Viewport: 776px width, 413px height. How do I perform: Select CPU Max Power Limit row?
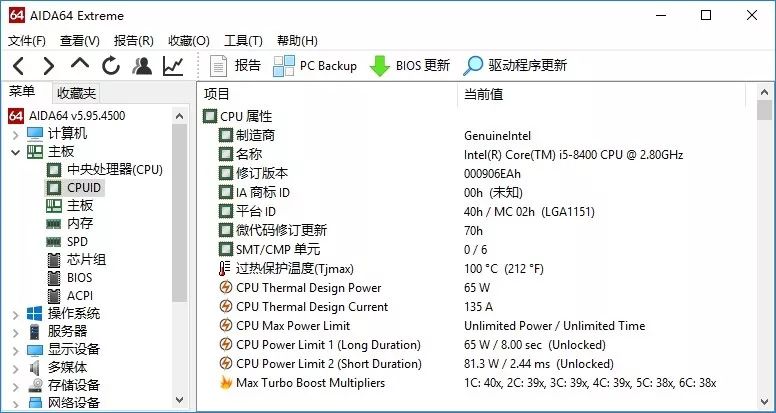pyautogui.click(x=478, y=325)
